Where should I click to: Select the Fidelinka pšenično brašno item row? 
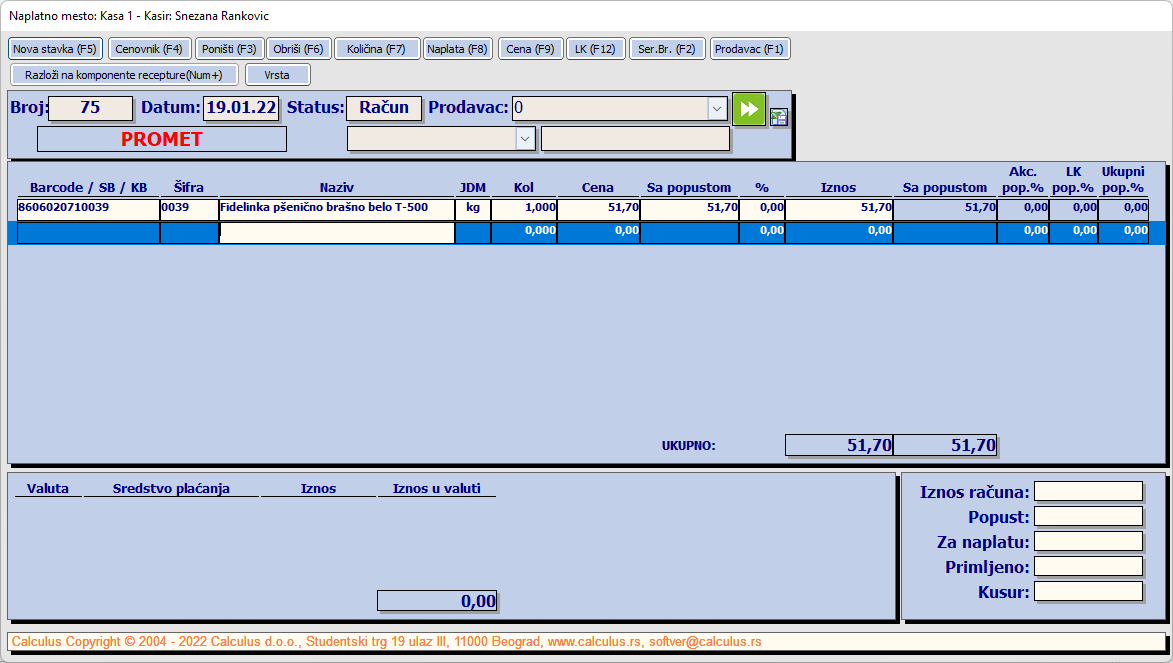(x=582, y=209)
